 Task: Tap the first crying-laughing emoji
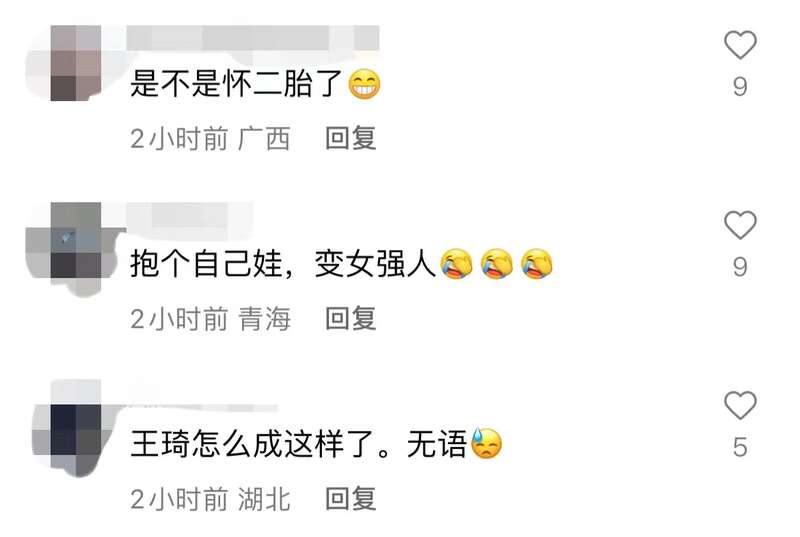457,264
